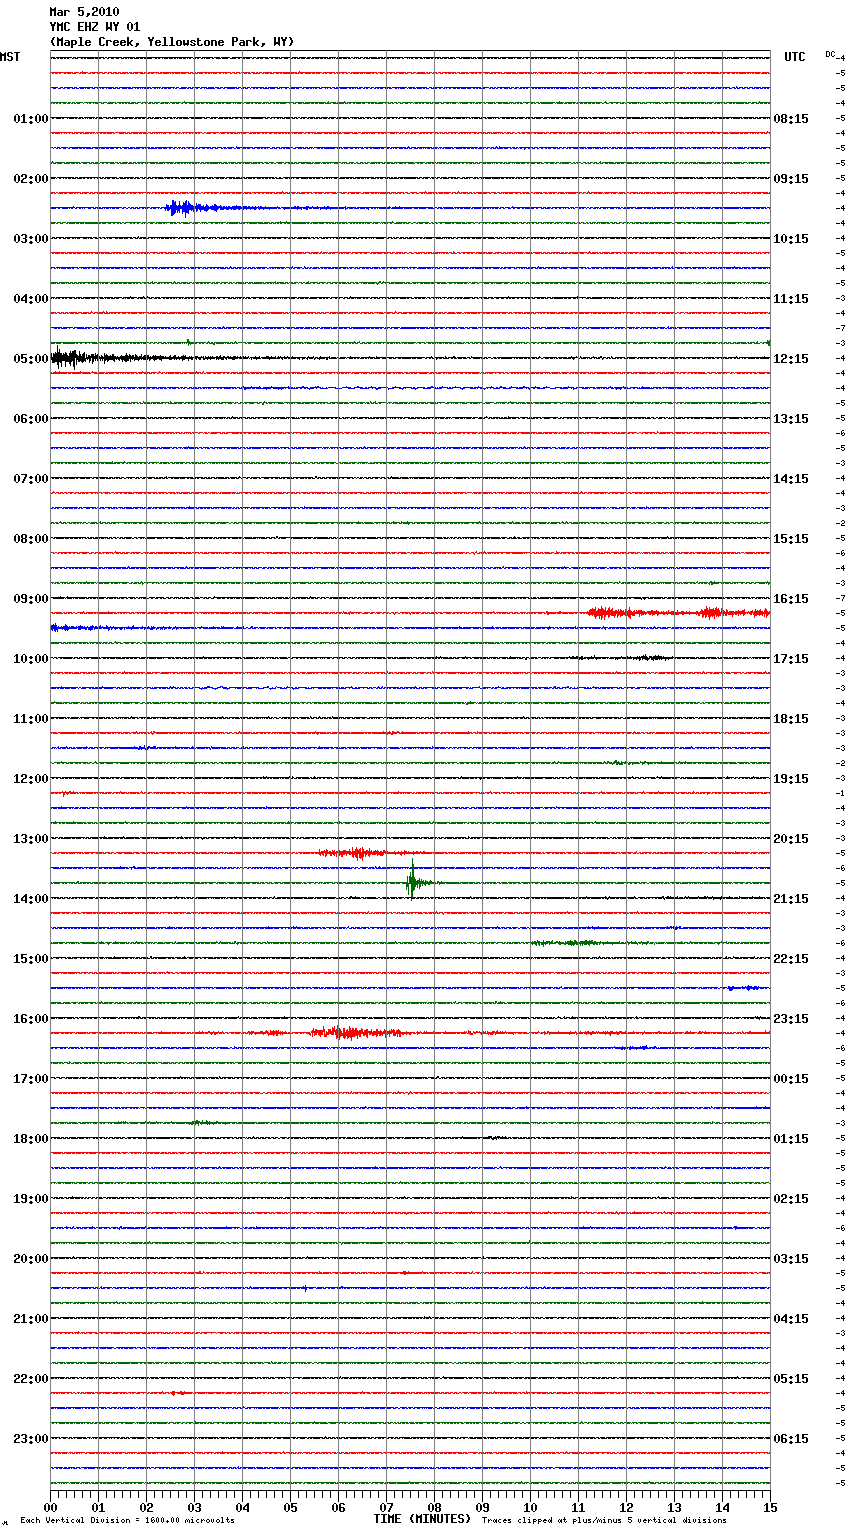Click the '06:15' UTC time label
Viewport: 850px width, 1534px height.
(791, 1439)
